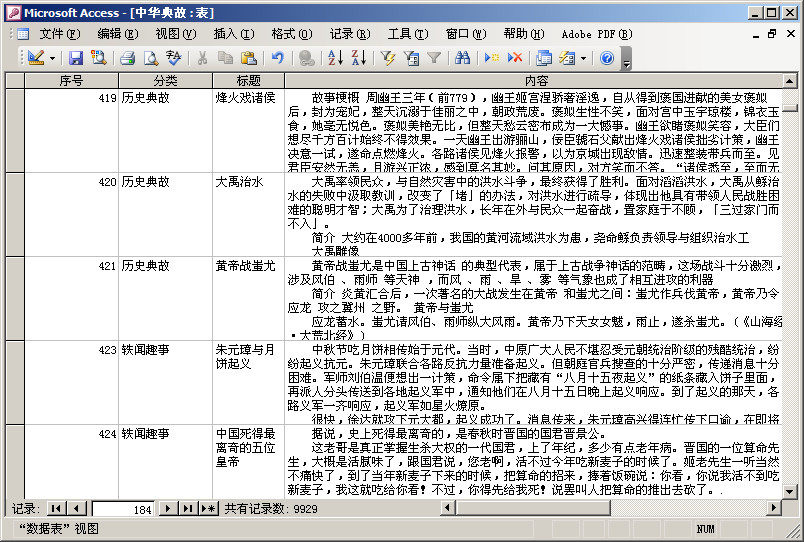Run the spelling check tool
Screen dimensions: 804x542
click(173, 58)
